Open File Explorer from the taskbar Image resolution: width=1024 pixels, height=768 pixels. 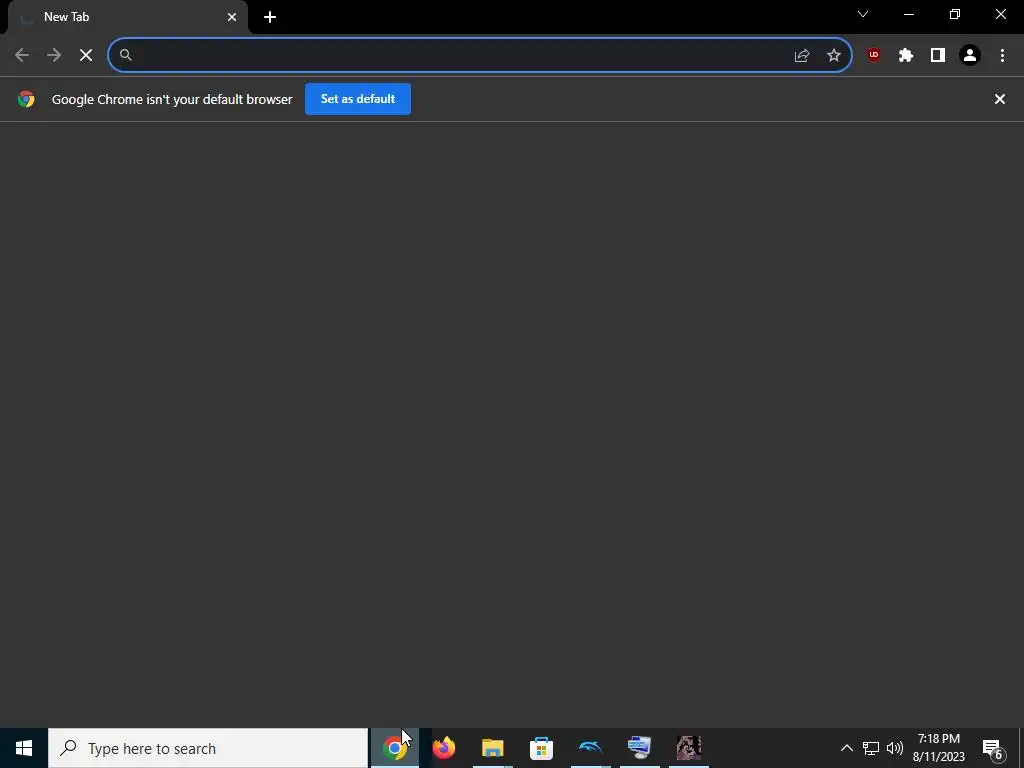point(492,748)
